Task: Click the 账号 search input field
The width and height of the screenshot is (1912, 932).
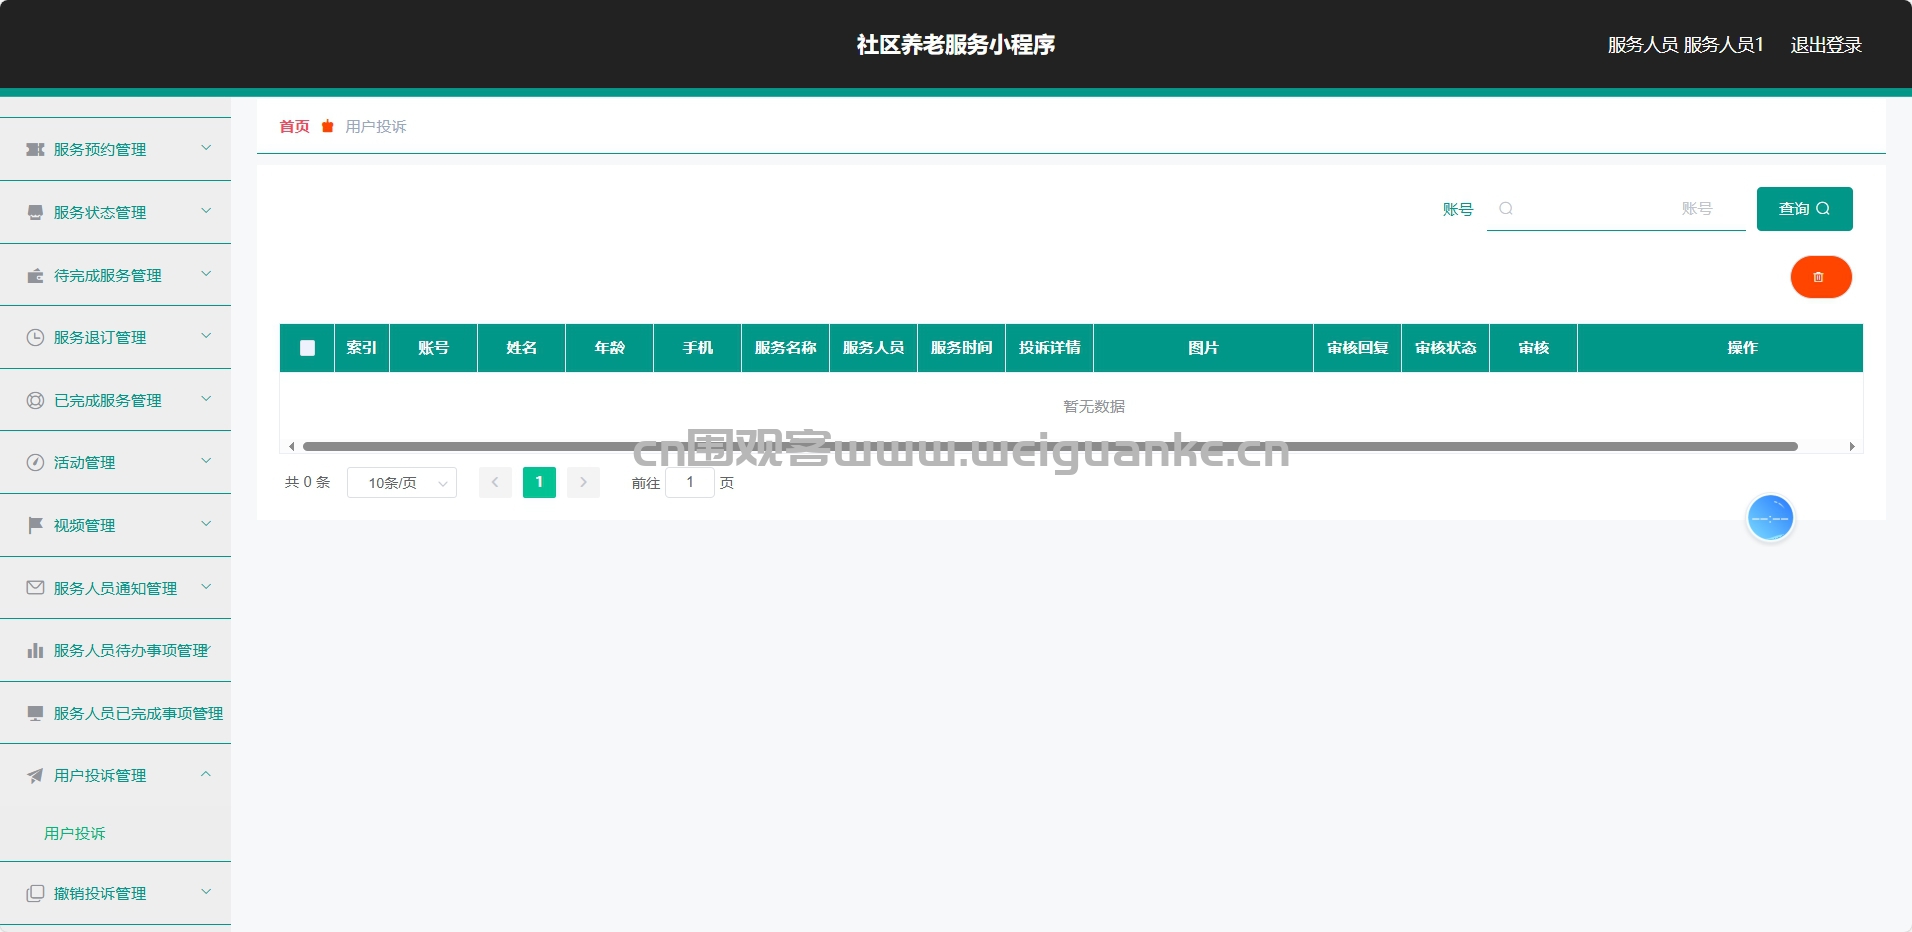Action: [x=1616, y=209]
